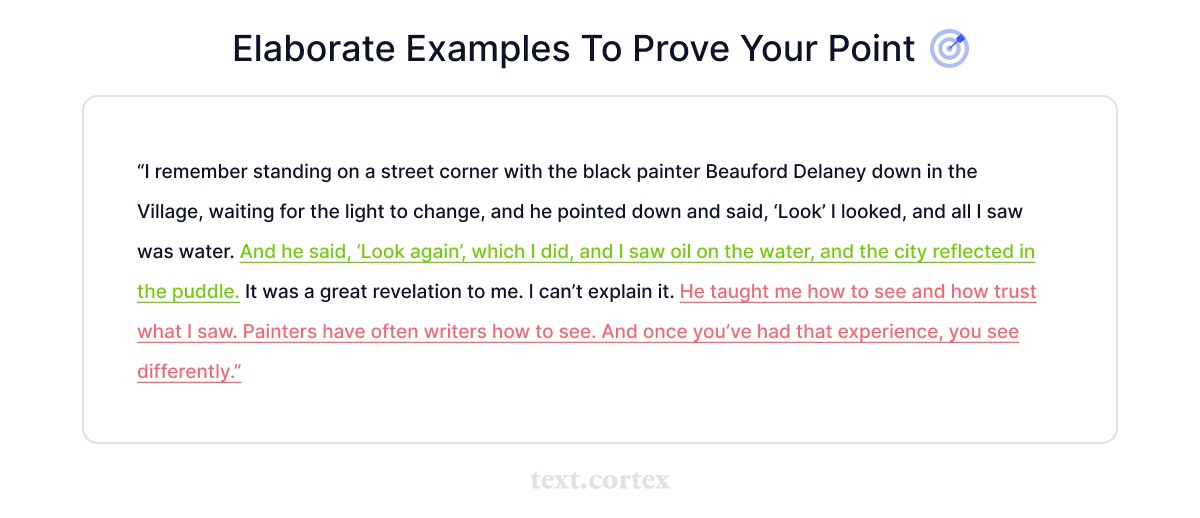
Task: Open the text.cortex logo link
Action: pos(600,481)
